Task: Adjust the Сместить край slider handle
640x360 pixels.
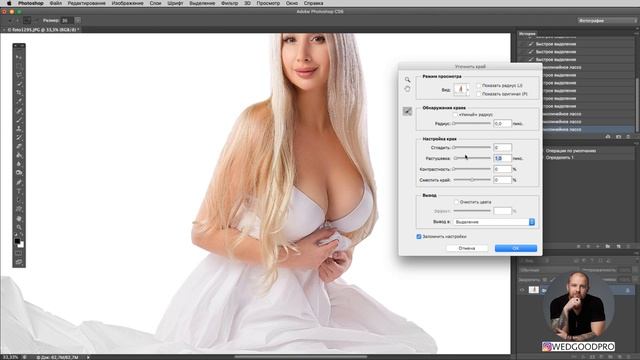Action: pos(472,180)
